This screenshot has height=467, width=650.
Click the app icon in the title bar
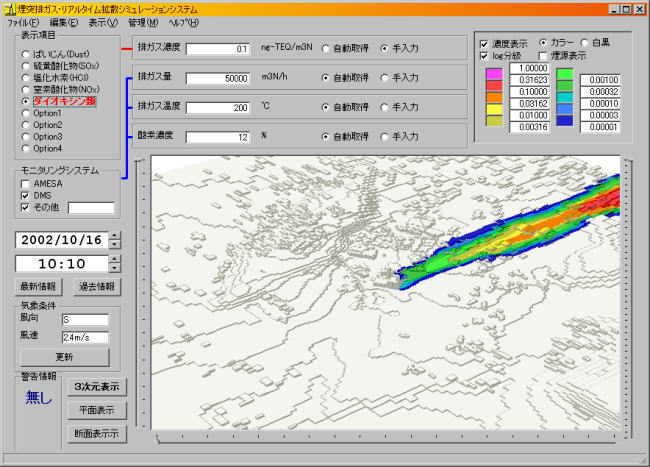(9, 8)
